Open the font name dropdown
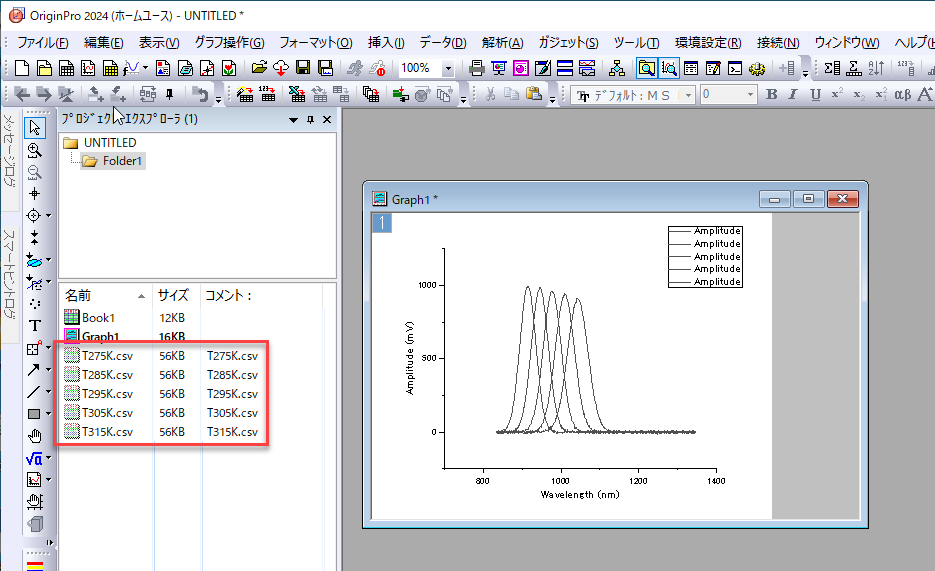 688,95
